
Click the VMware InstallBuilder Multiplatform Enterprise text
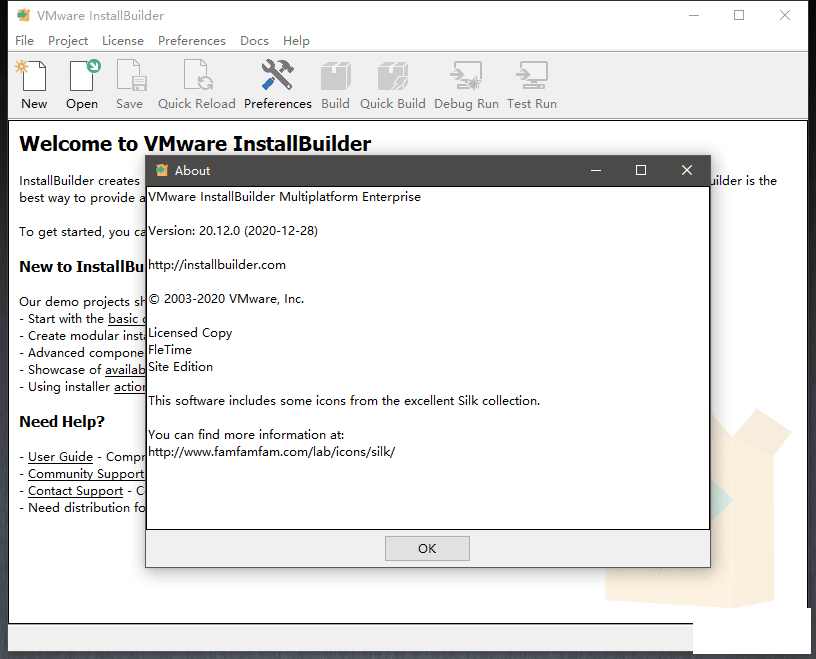coord(285,197)
